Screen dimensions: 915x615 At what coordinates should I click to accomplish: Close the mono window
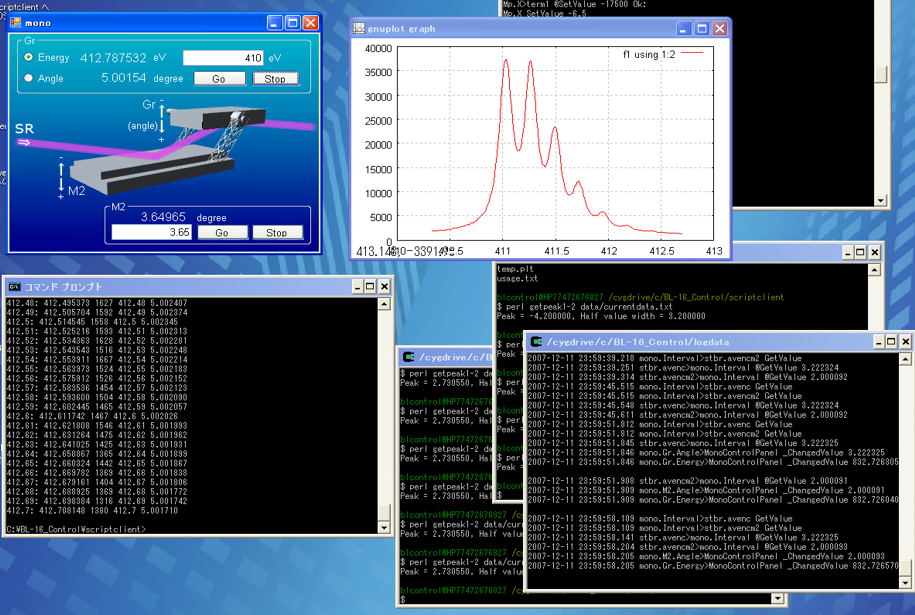tap(311, 23)
